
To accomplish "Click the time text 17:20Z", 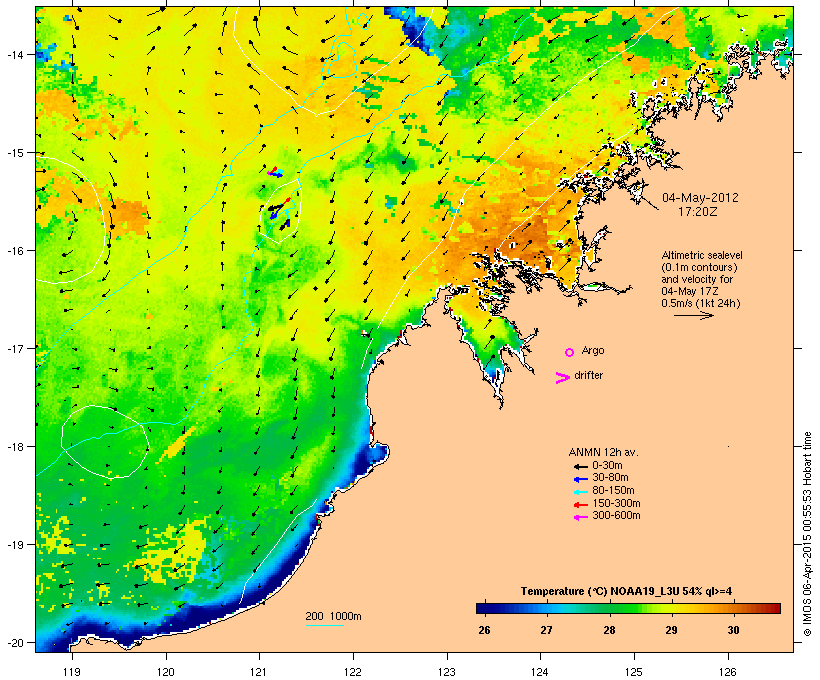I will (698, 212).
